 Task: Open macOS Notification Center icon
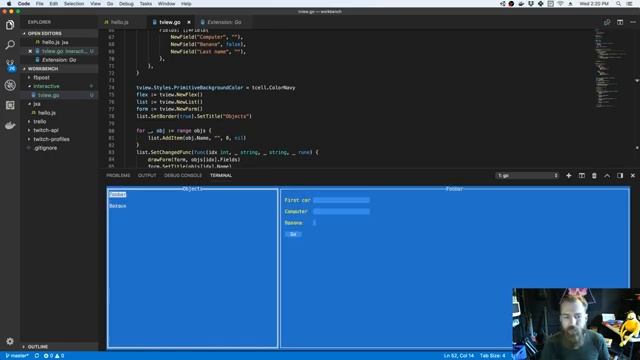pyautogui.click(x=630, y=4)
